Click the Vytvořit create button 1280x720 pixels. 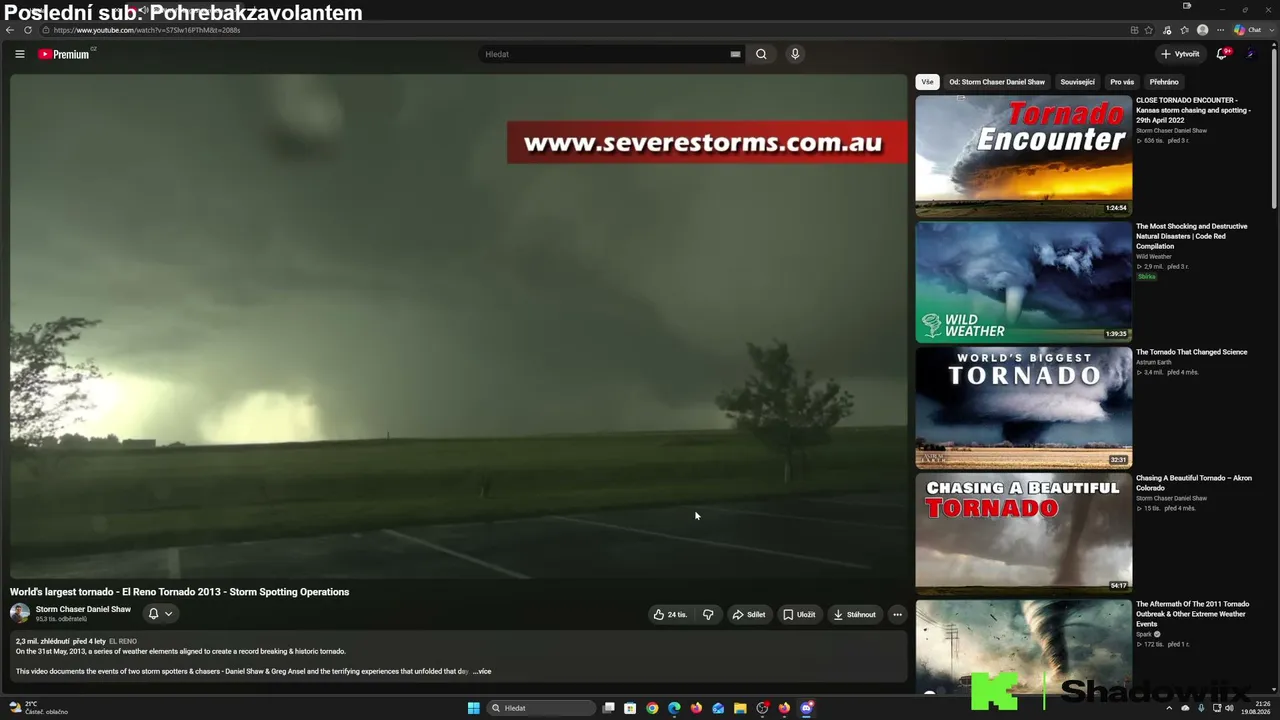click(x=1180, y=54)
